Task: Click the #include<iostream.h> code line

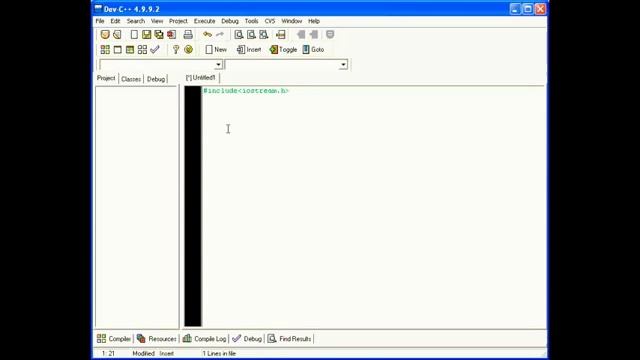Action: click(x=246, y=91)
